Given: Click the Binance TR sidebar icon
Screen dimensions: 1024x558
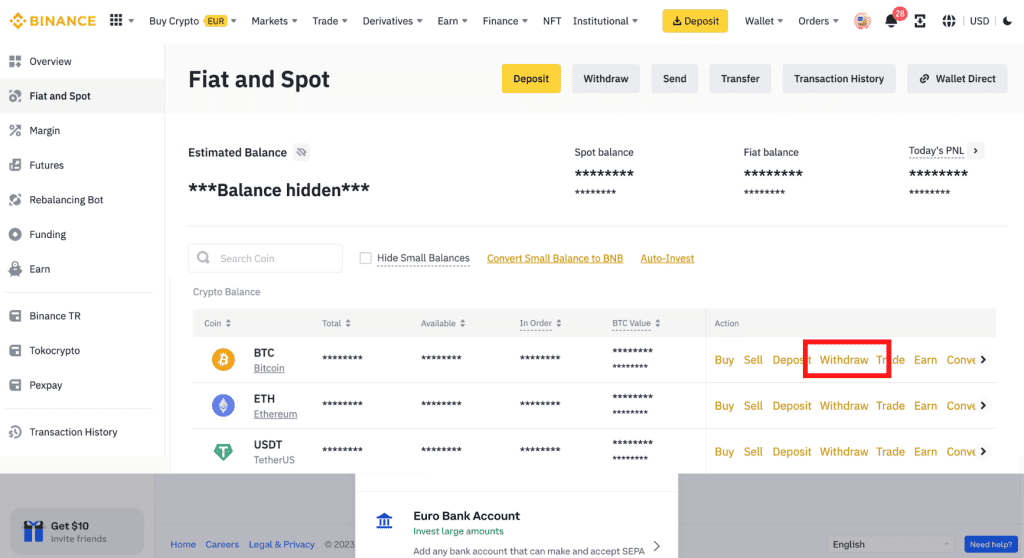Looking at the screenshot, I should pyautogui.click(x=15, y=316).
